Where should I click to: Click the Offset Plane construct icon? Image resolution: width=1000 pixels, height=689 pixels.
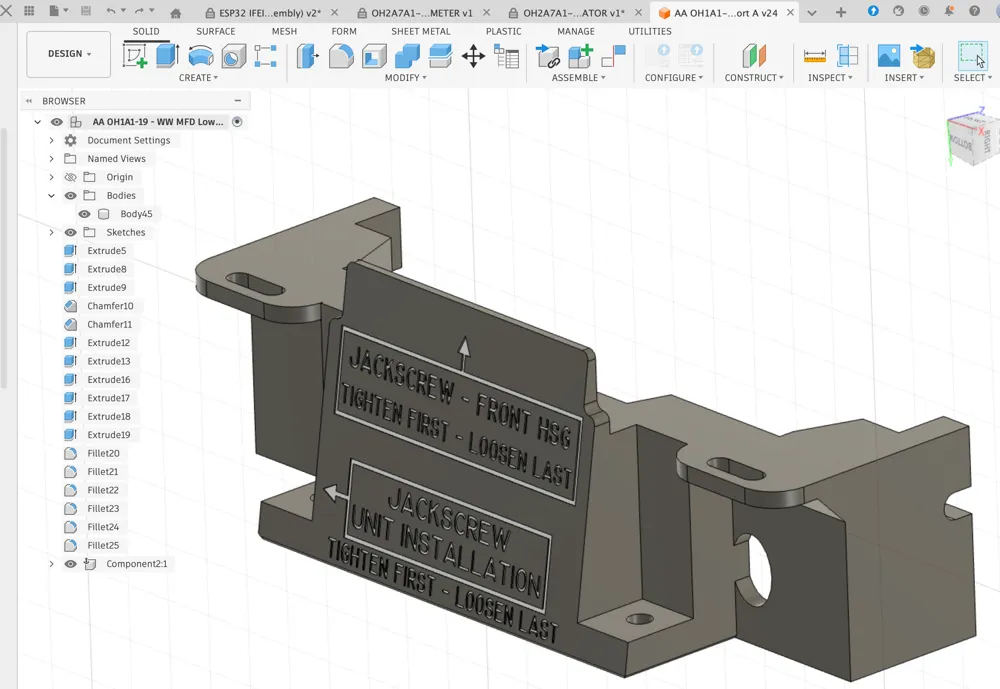(x=754, y=56)
